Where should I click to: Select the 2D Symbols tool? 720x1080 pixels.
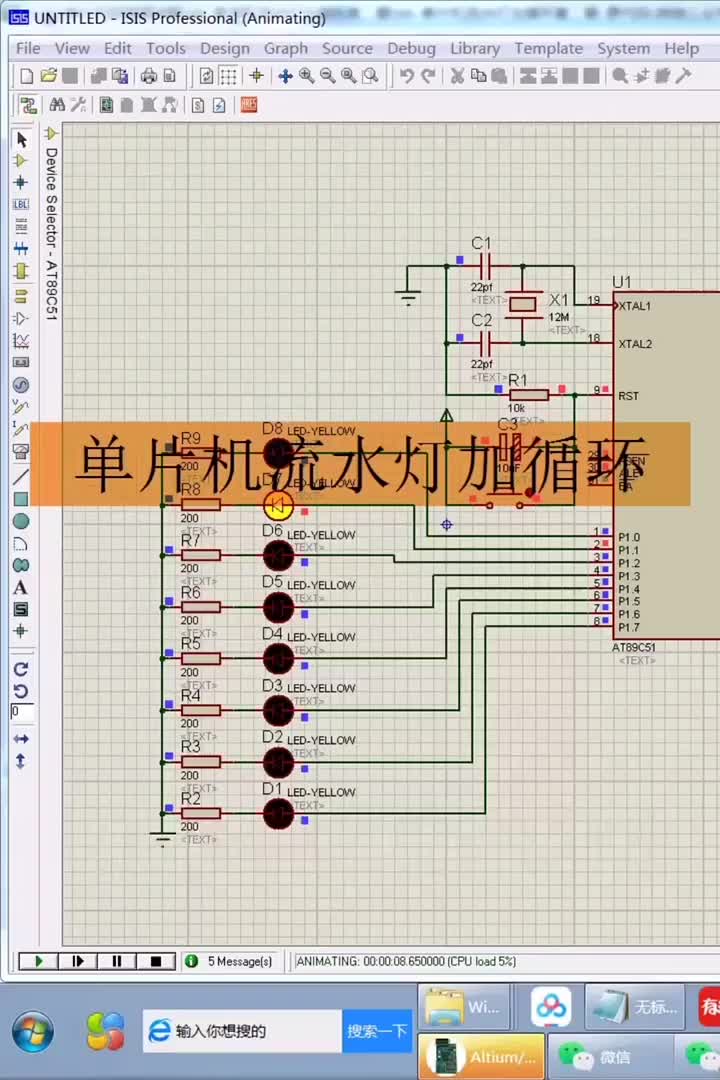(x=21, y=610)
